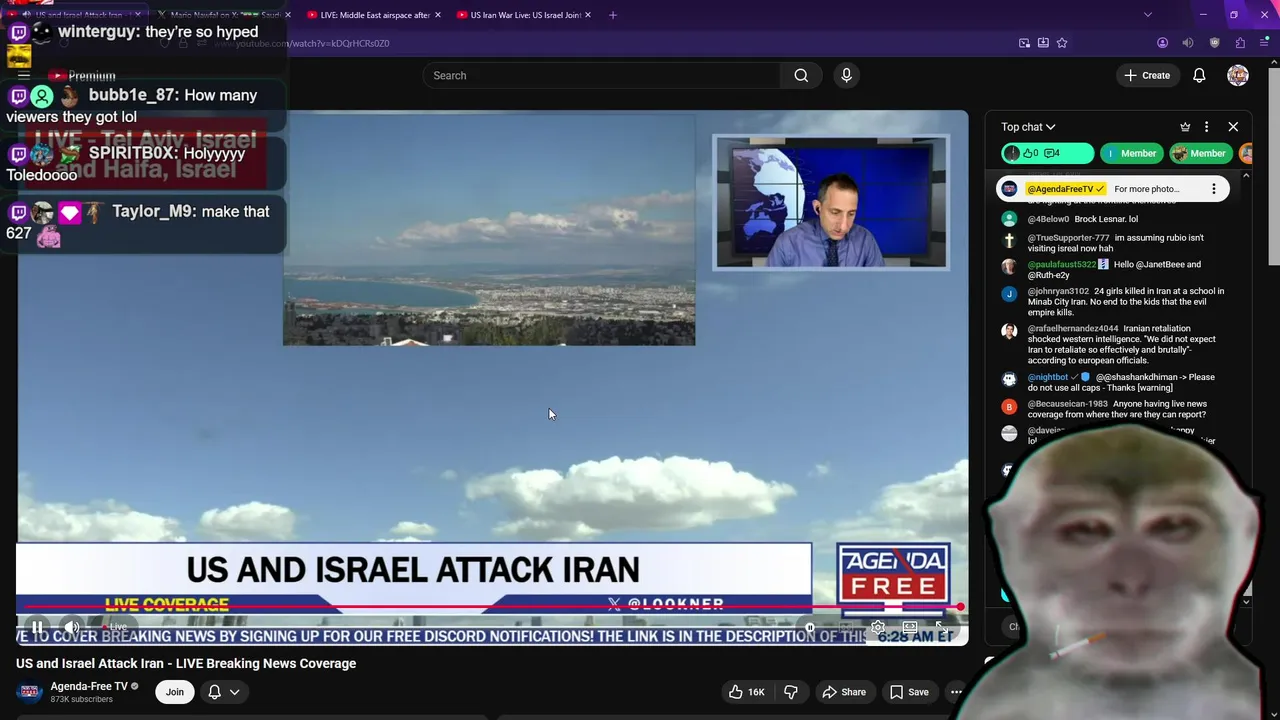The width and height of the screenshot is (1280, 720).
Task: Enter fullscreen on the video player
Action: click(940, 628)
